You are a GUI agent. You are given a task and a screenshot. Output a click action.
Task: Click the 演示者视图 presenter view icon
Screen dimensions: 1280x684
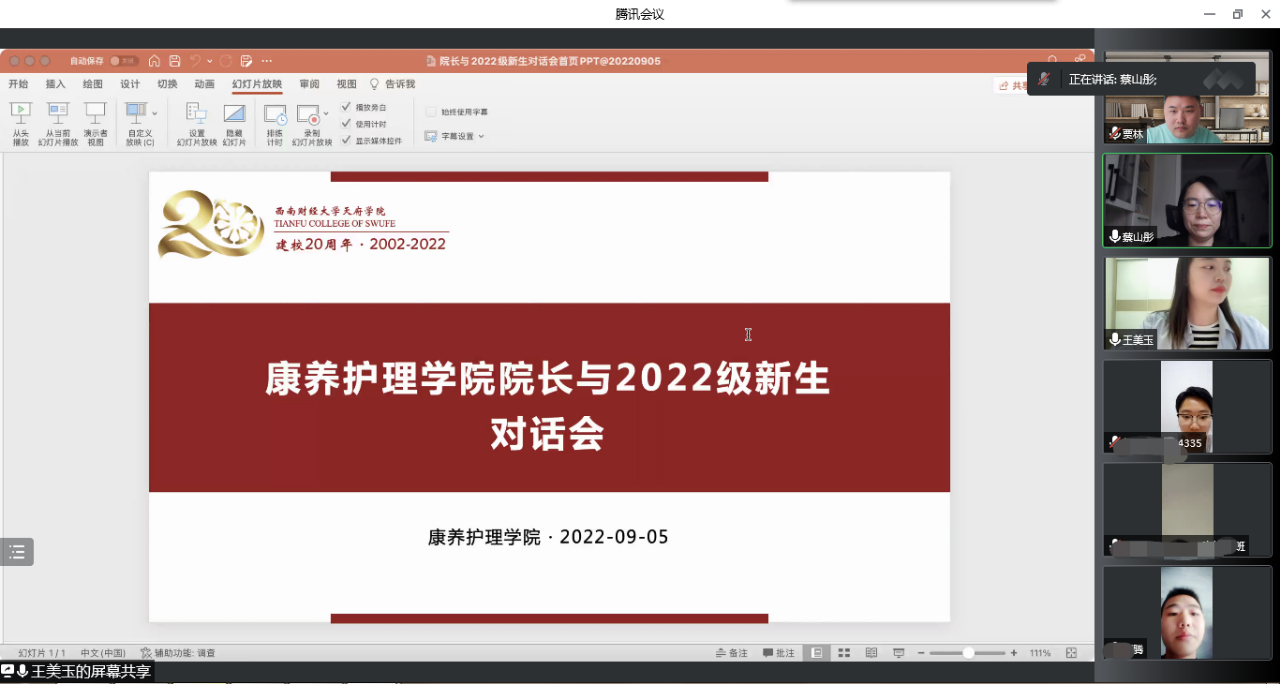[95, 113]
